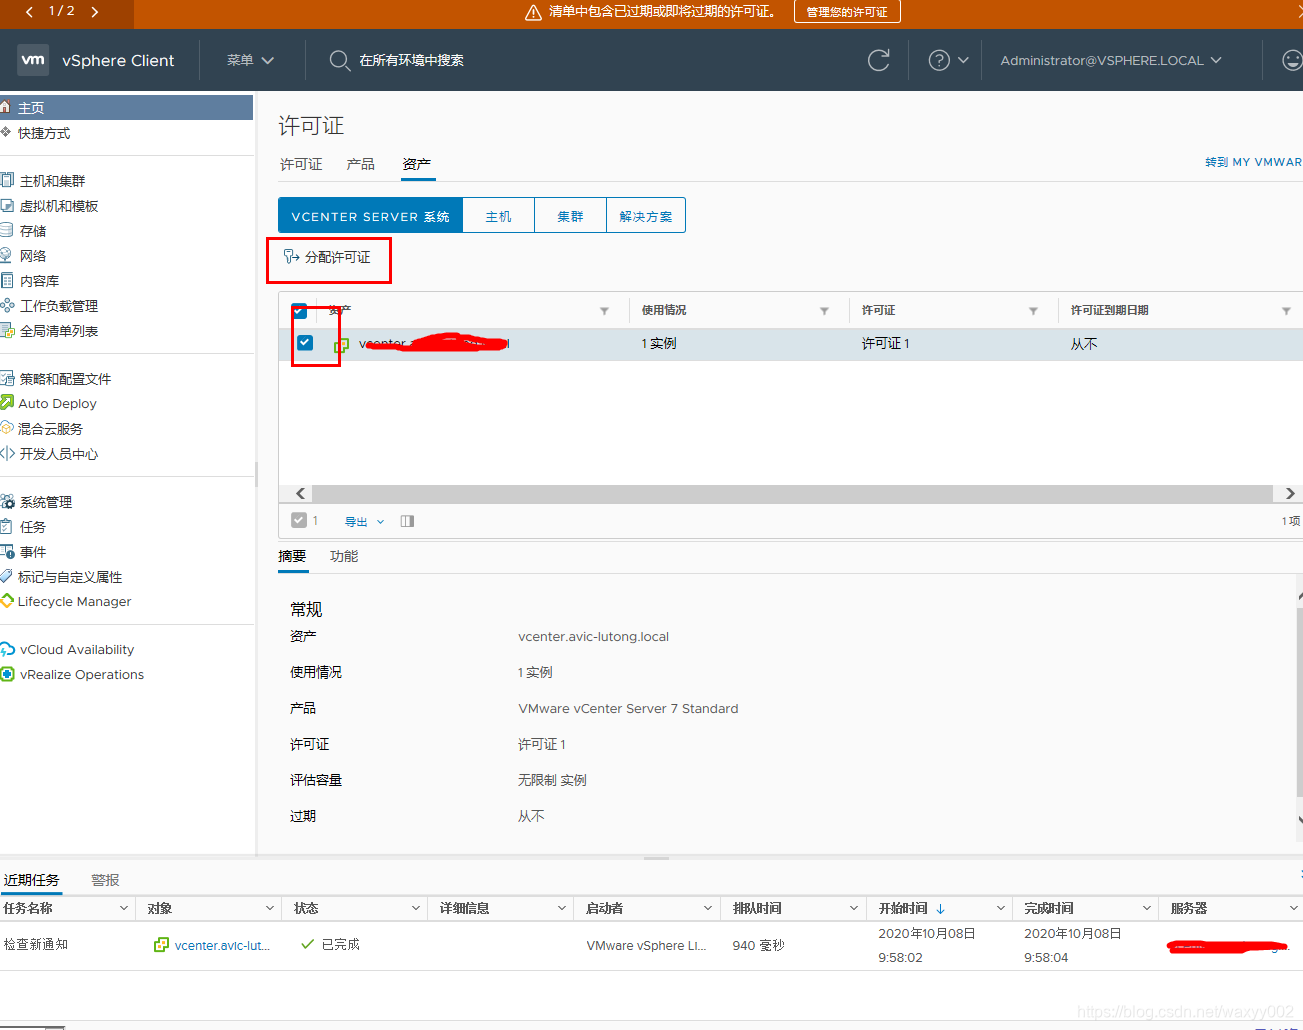This screenshot has height=1030, width=1303.
Task: Switch to the 功能 tab
Action: tap(344, 556)
